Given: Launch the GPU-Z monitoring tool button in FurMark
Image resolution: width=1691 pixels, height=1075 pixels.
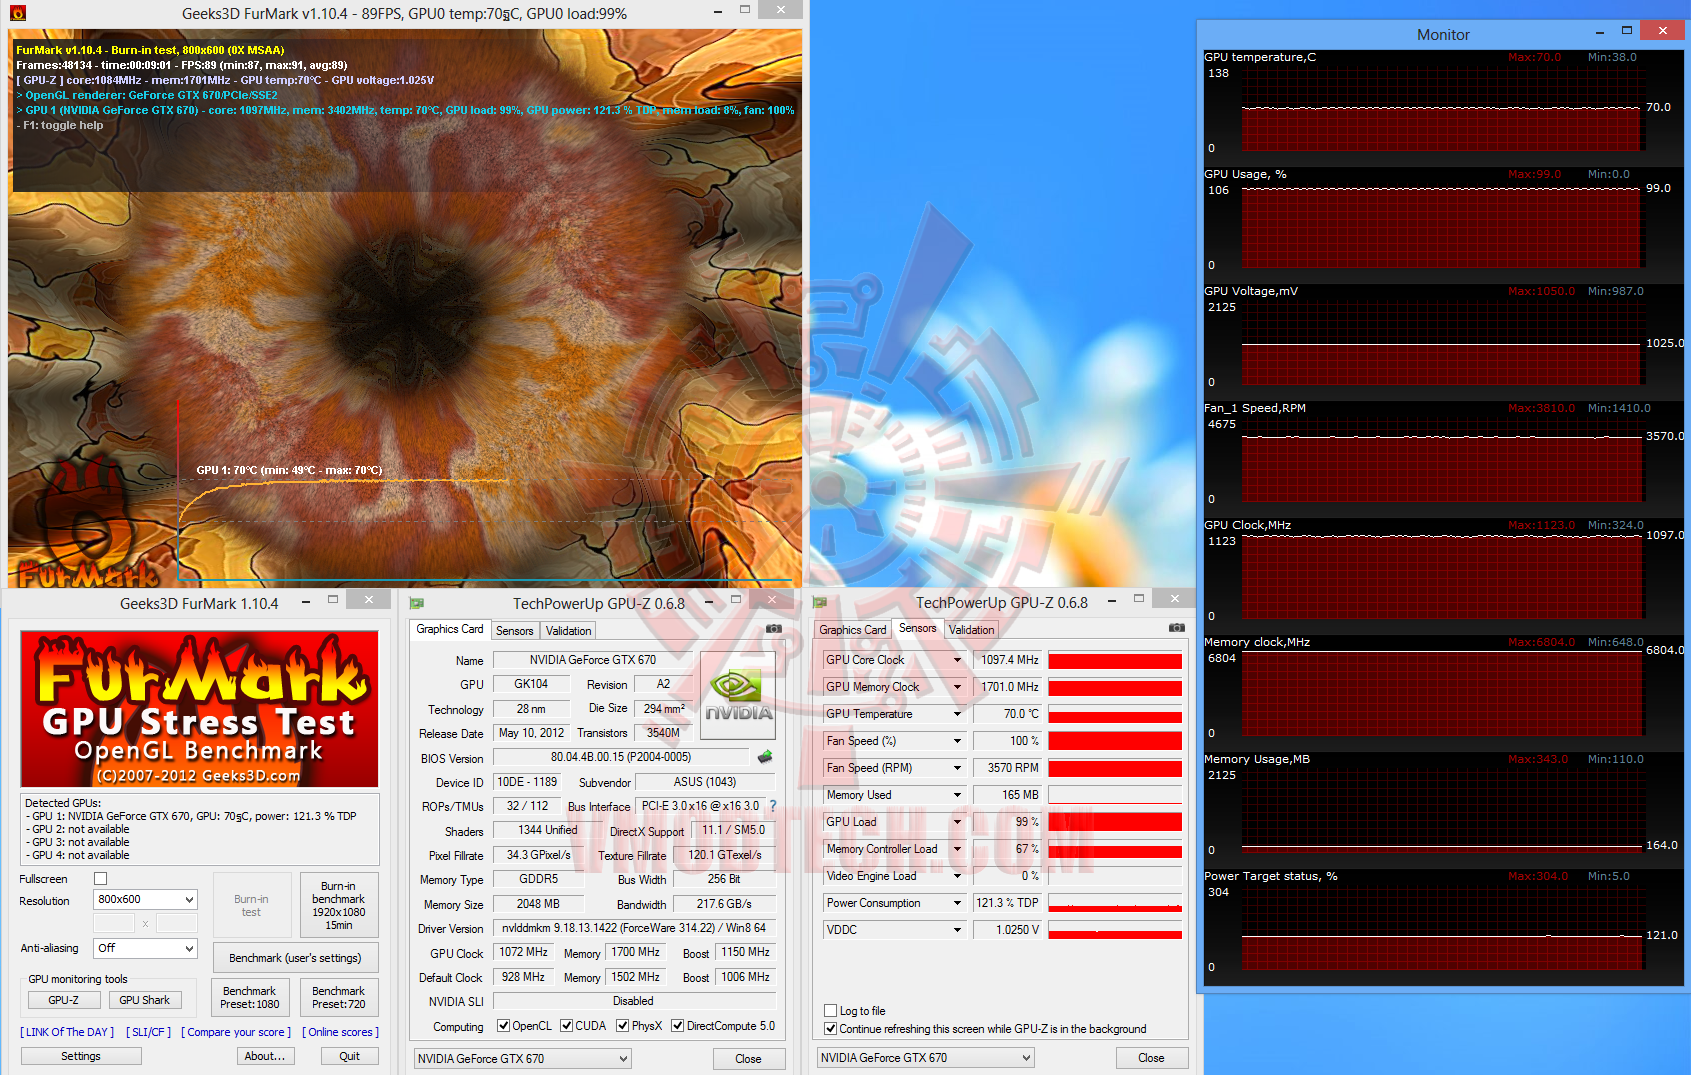Looking at the screenshot, I should [63, 1000].
